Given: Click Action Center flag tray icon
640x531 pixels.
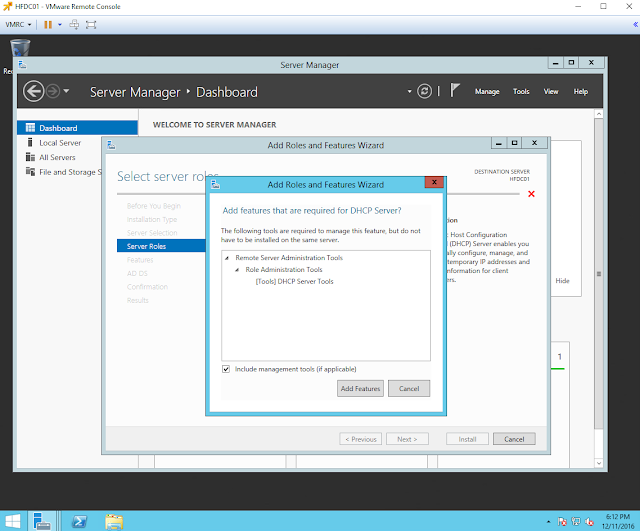Looking at the screenshot, I should 562,522.
